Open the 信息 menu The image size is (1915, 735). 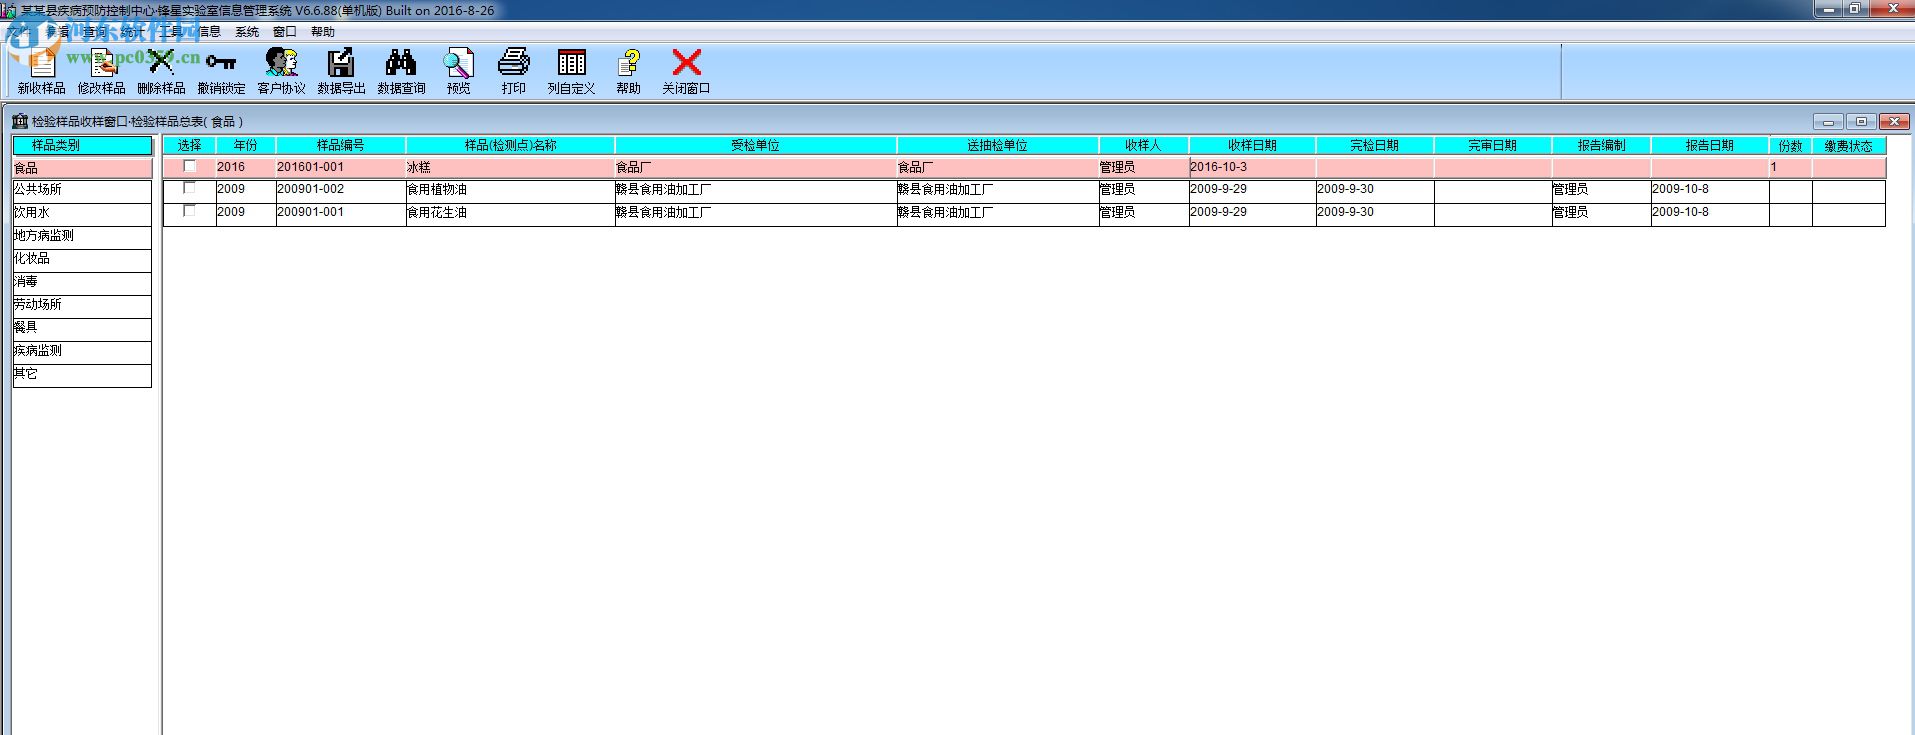pyautogui.click(x=209, y=32)
